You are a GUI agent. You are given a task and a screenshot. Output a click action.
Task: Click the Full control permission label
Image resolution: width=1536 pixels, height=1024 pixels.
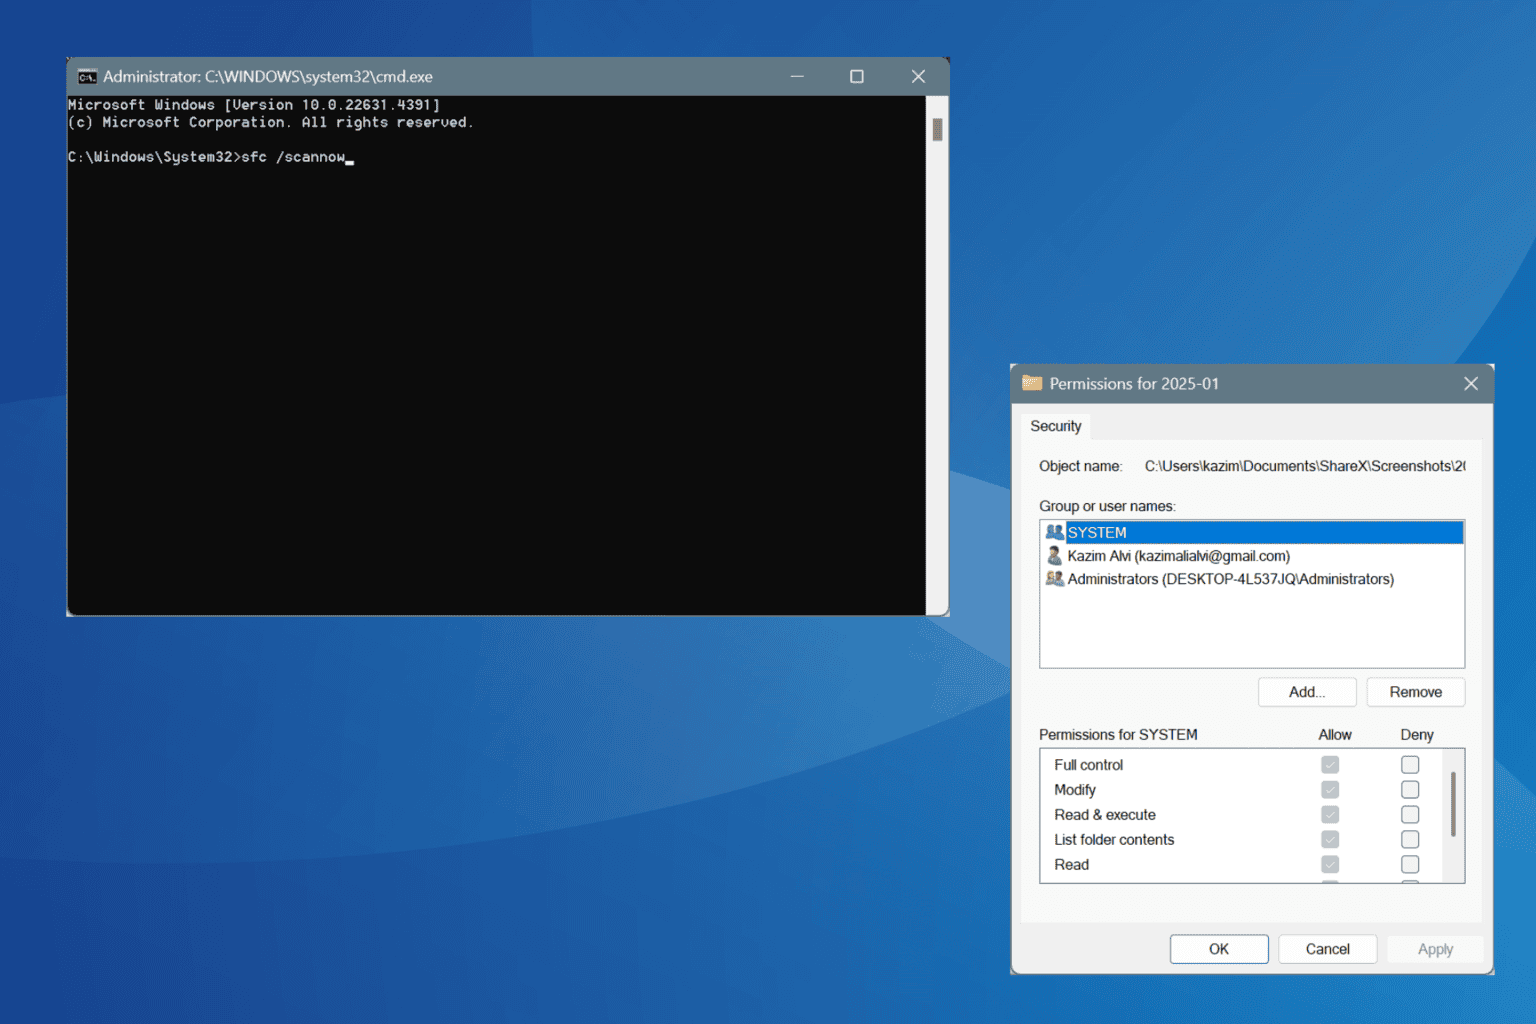[x=1088, y=764]
